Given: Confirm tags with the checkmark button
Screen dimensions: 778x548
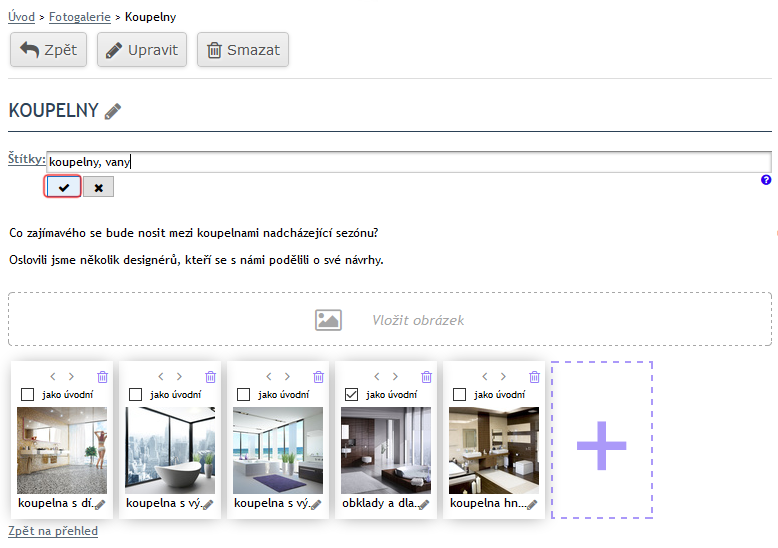Looking at the screenshot, I should (x=63, y=187).
